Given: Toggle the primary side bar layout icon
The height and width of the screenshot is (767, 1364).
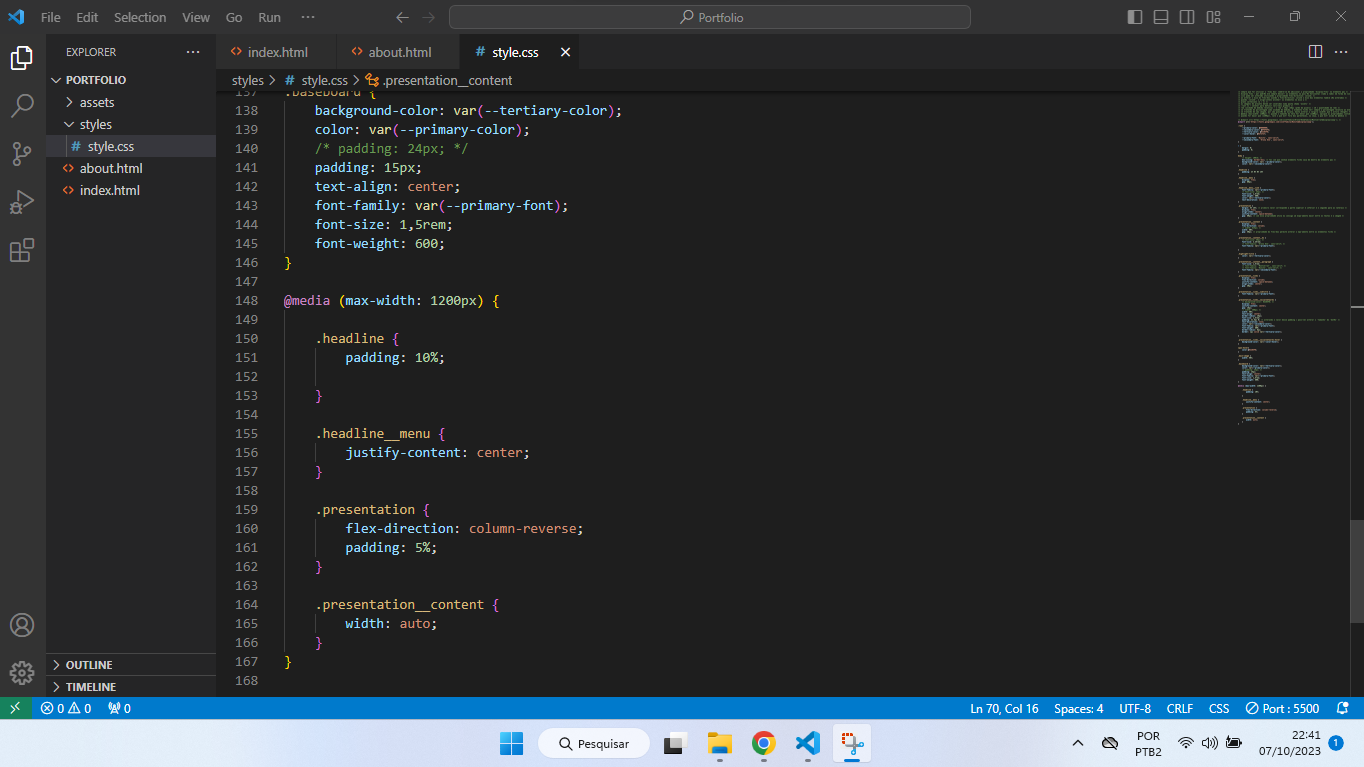Looking at the screenshot, I should click(x=1135, y=17).
